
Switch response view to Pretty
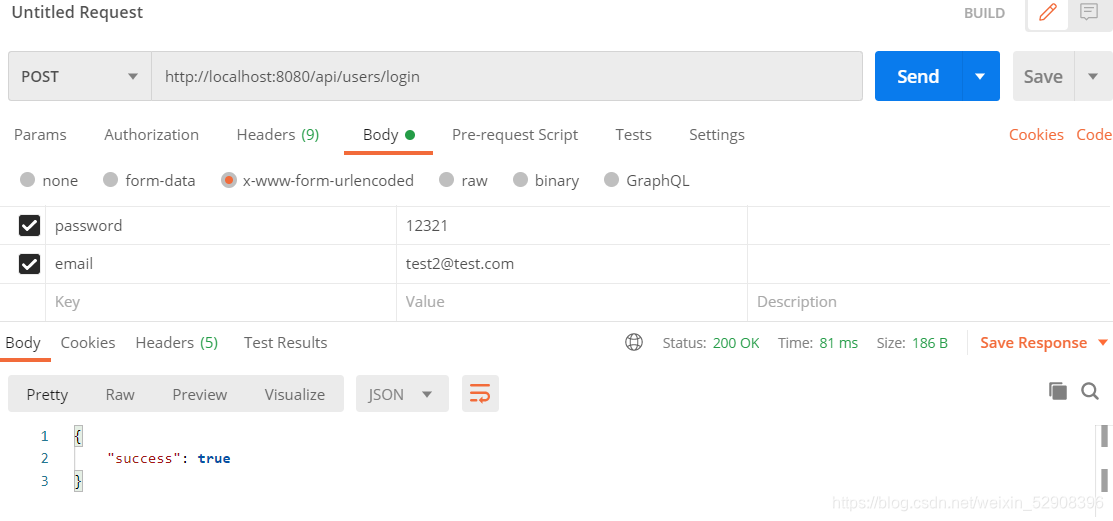48,394
